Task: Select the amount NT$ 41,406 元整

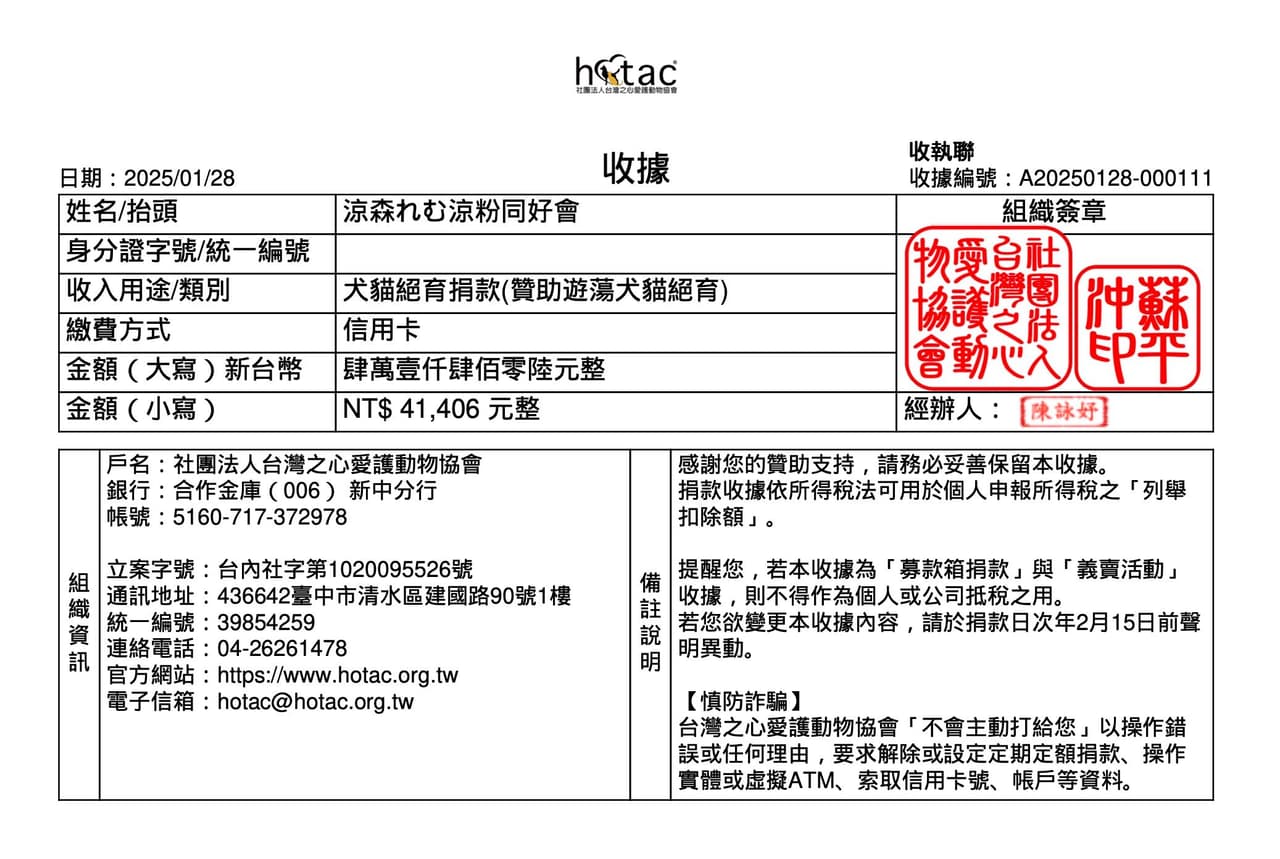Action: click(x=441, y=410)
